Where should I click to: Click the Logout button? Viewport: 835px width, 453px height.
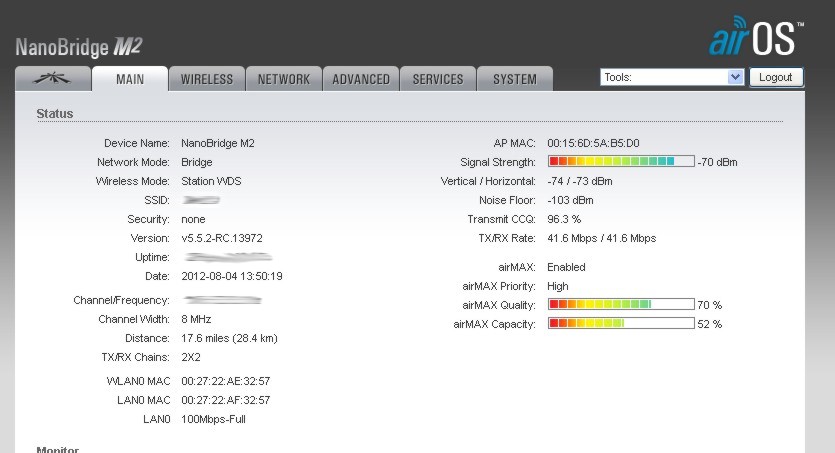[776, 77]
